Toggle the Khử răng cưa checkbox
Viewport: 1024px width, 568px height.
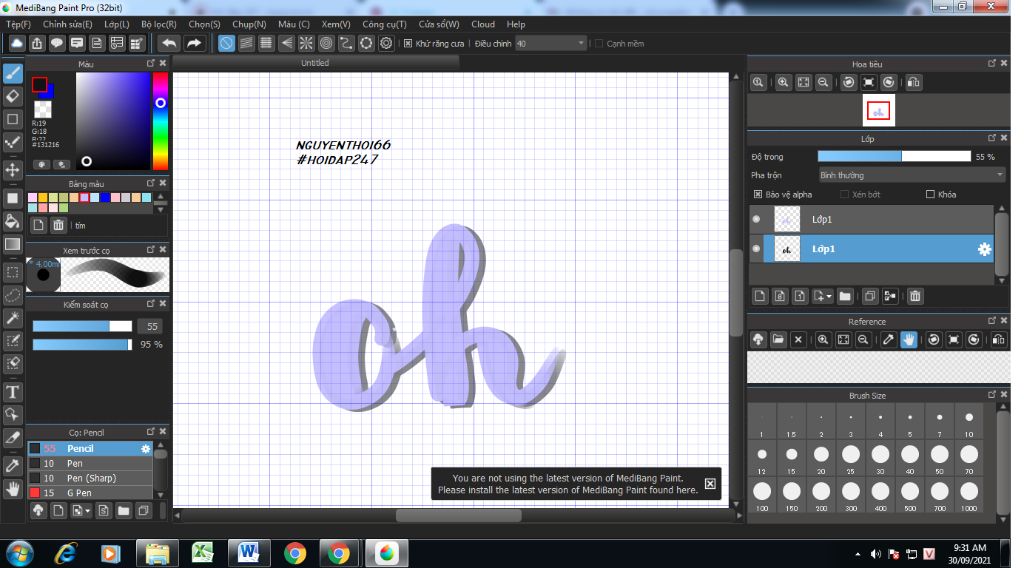(408, 44)
